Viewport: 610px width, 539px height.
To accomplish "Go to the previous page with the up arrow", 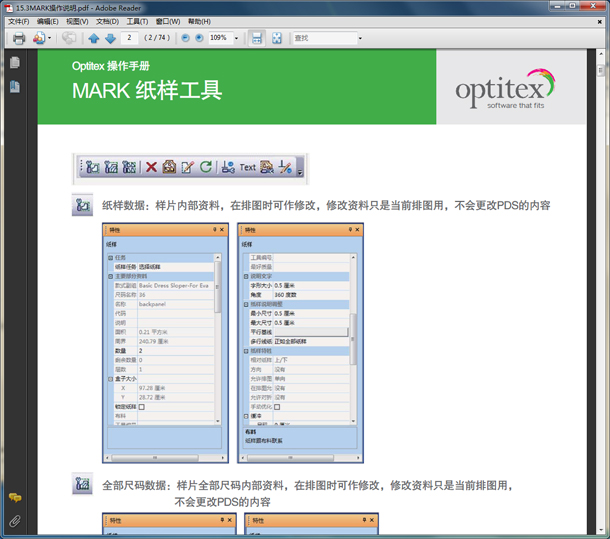I will (94, 38).
